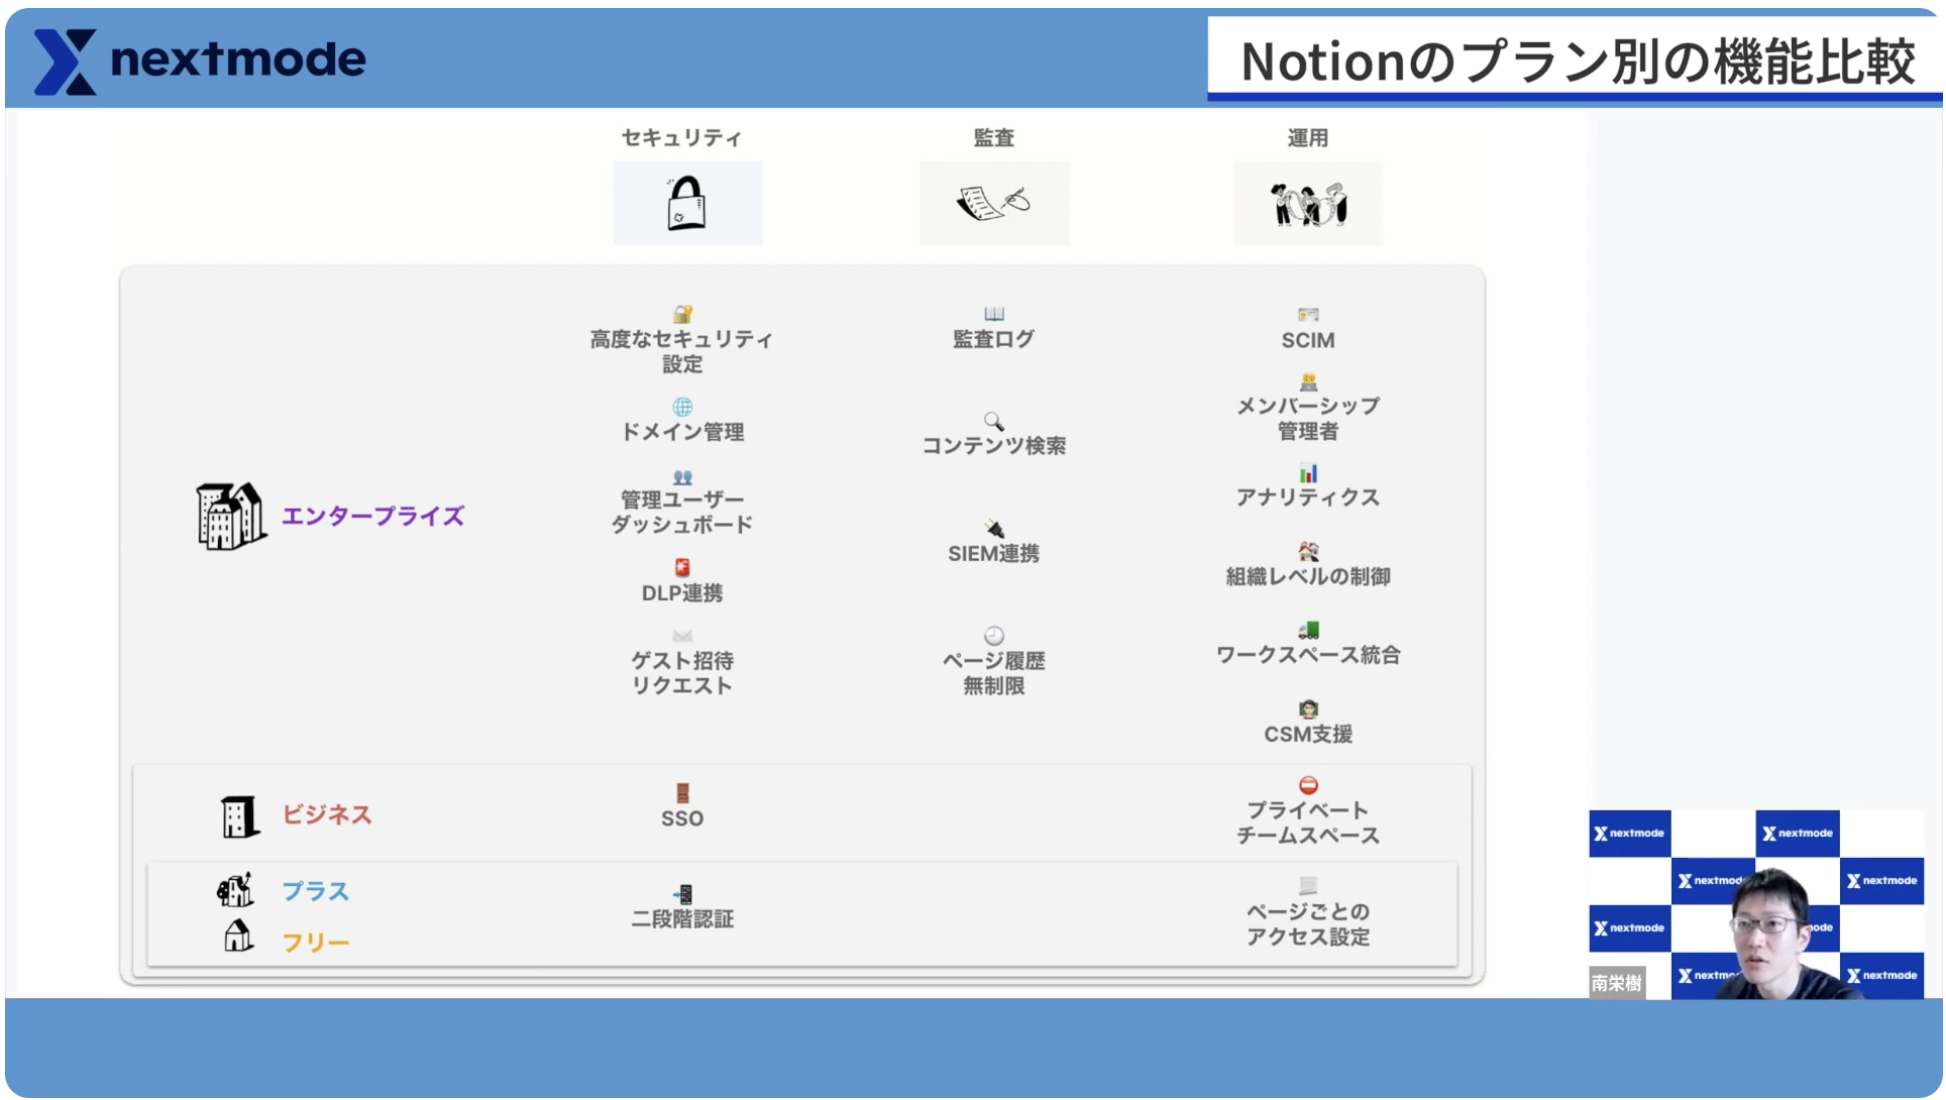Click the プラス plan label
Screen dimensions: 1946x1100
(317, 890)
